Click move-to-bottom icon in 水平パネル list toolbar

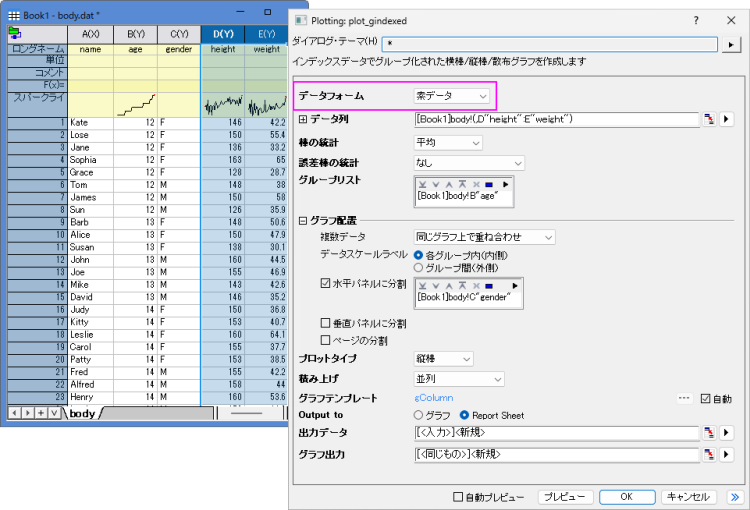(422, 286)
